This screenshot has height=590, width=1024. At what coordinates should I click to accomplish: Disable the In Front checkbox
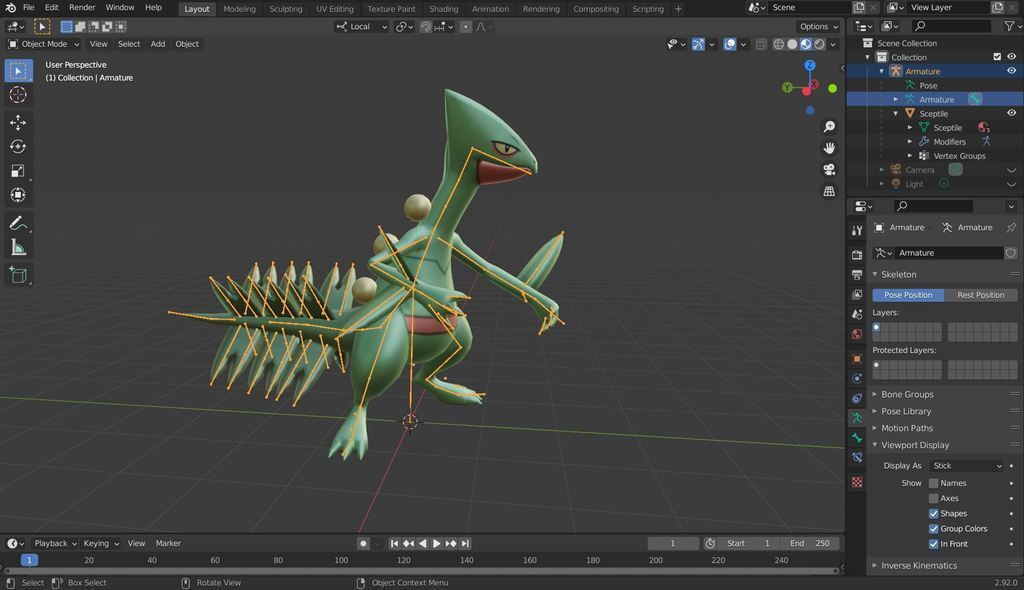click(934, 543)
